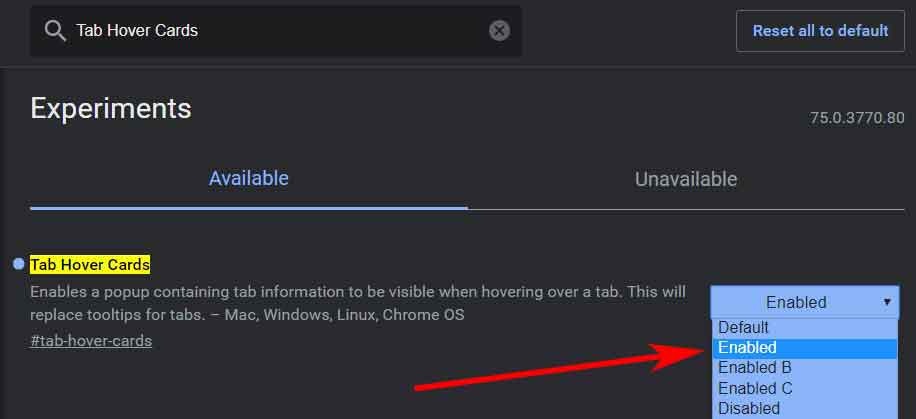Choose the highlighted Enabled option in the list
Image resolution: width=916 pixels, height=419 pixels.
click(x=747, y=348)
